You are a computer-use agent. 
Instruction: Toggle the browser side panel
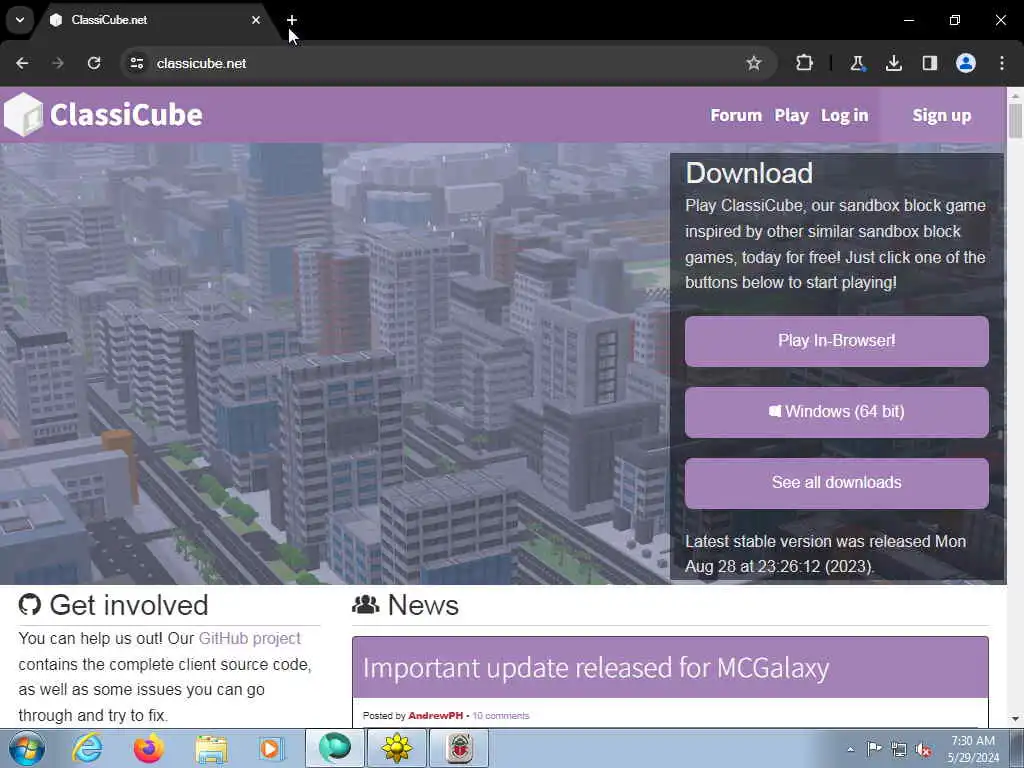pos(930,63)
